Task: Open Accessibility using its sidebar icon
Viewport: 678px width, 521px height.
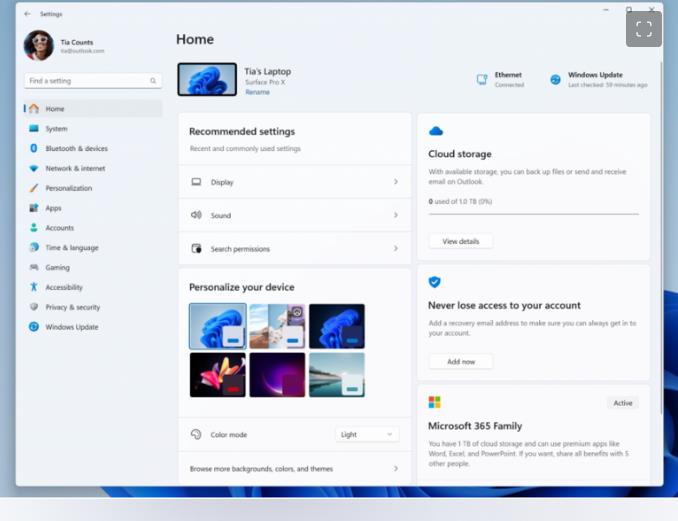Action: coord(34,287)
